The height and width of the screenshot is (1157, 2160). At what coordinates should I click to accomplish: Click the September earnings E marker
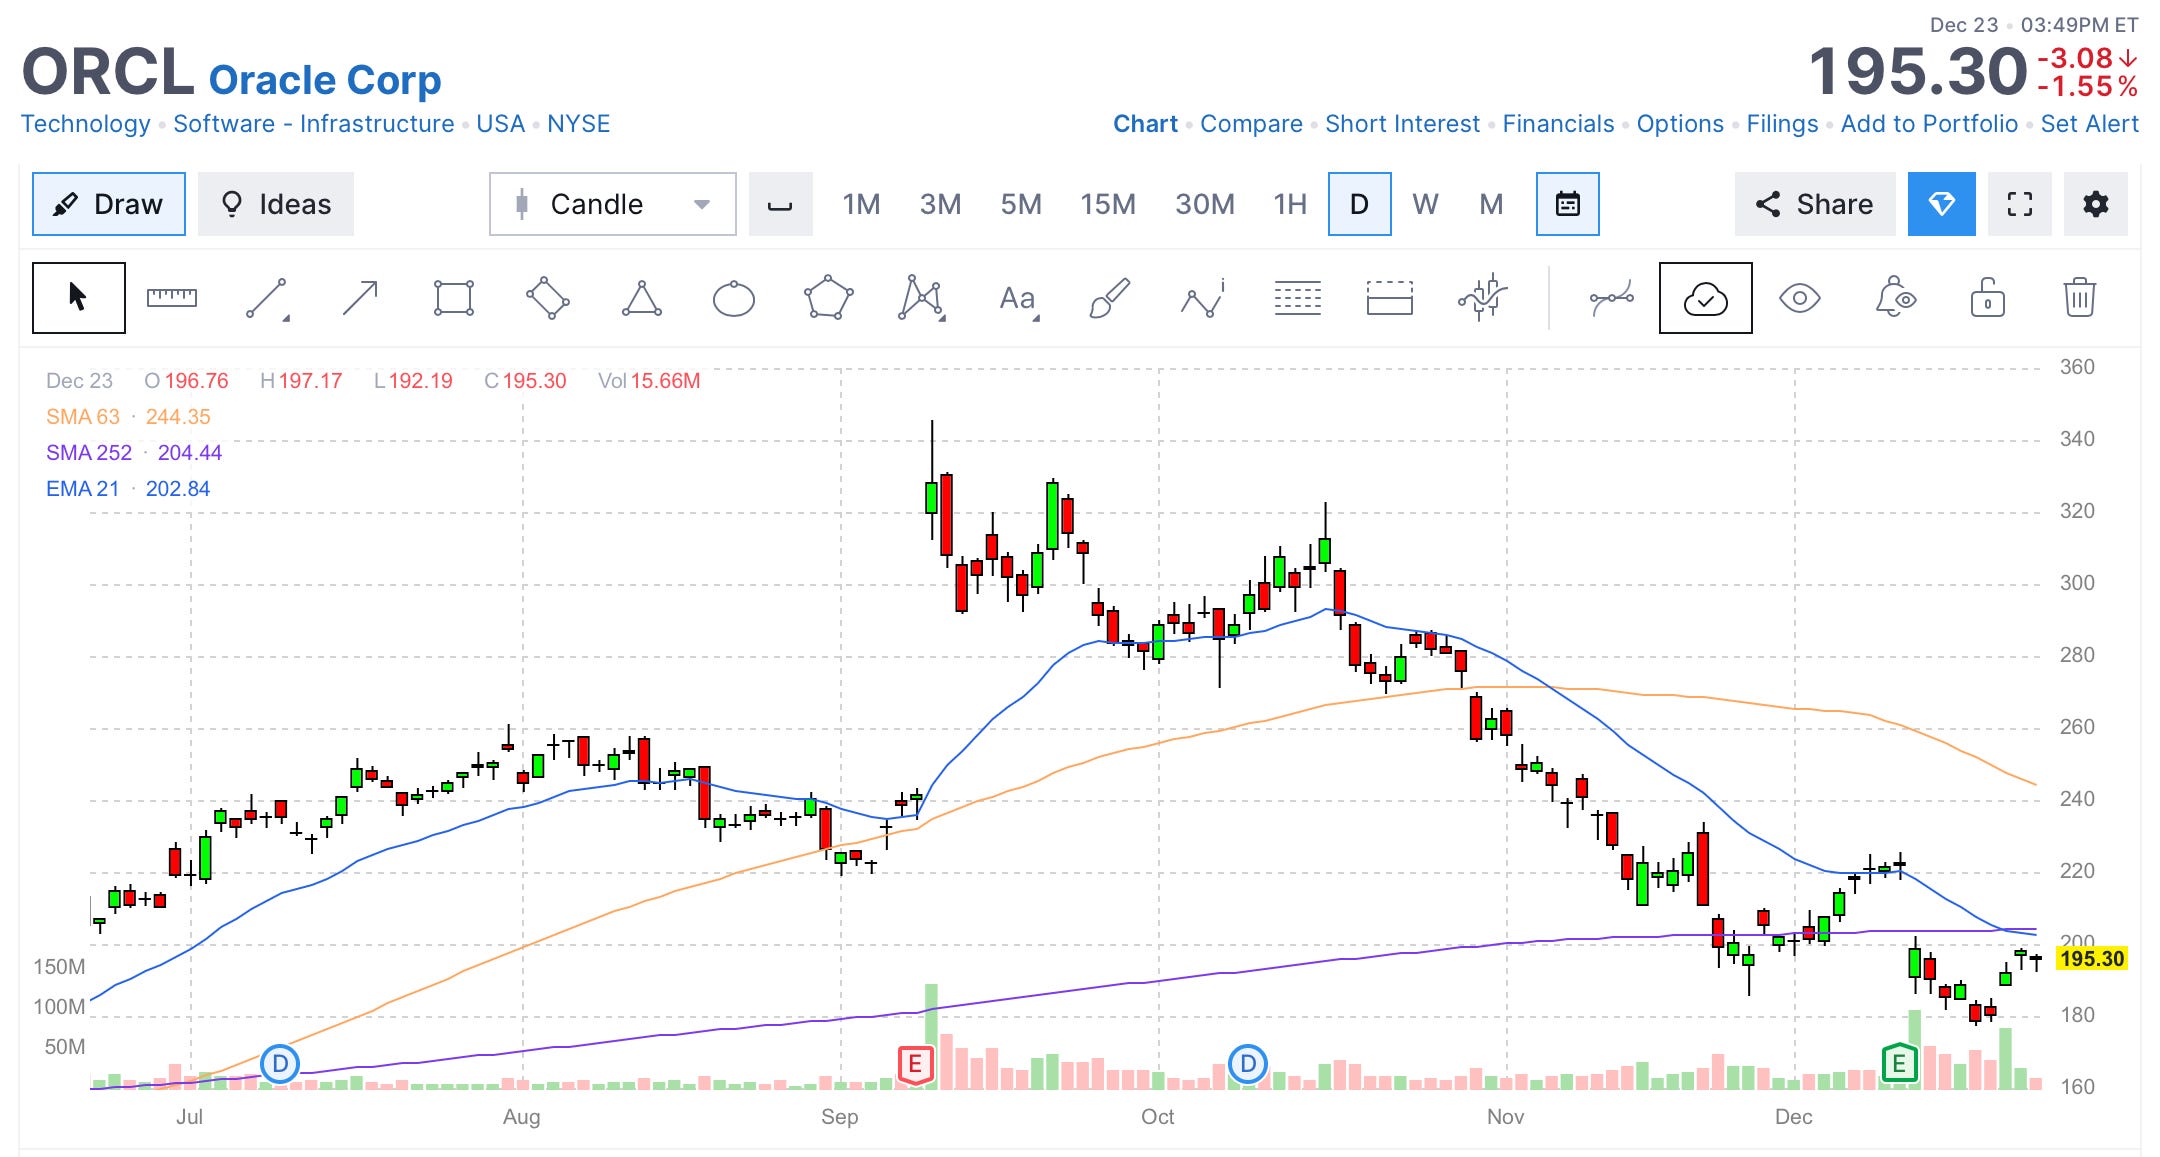[x=915, y=1065]
